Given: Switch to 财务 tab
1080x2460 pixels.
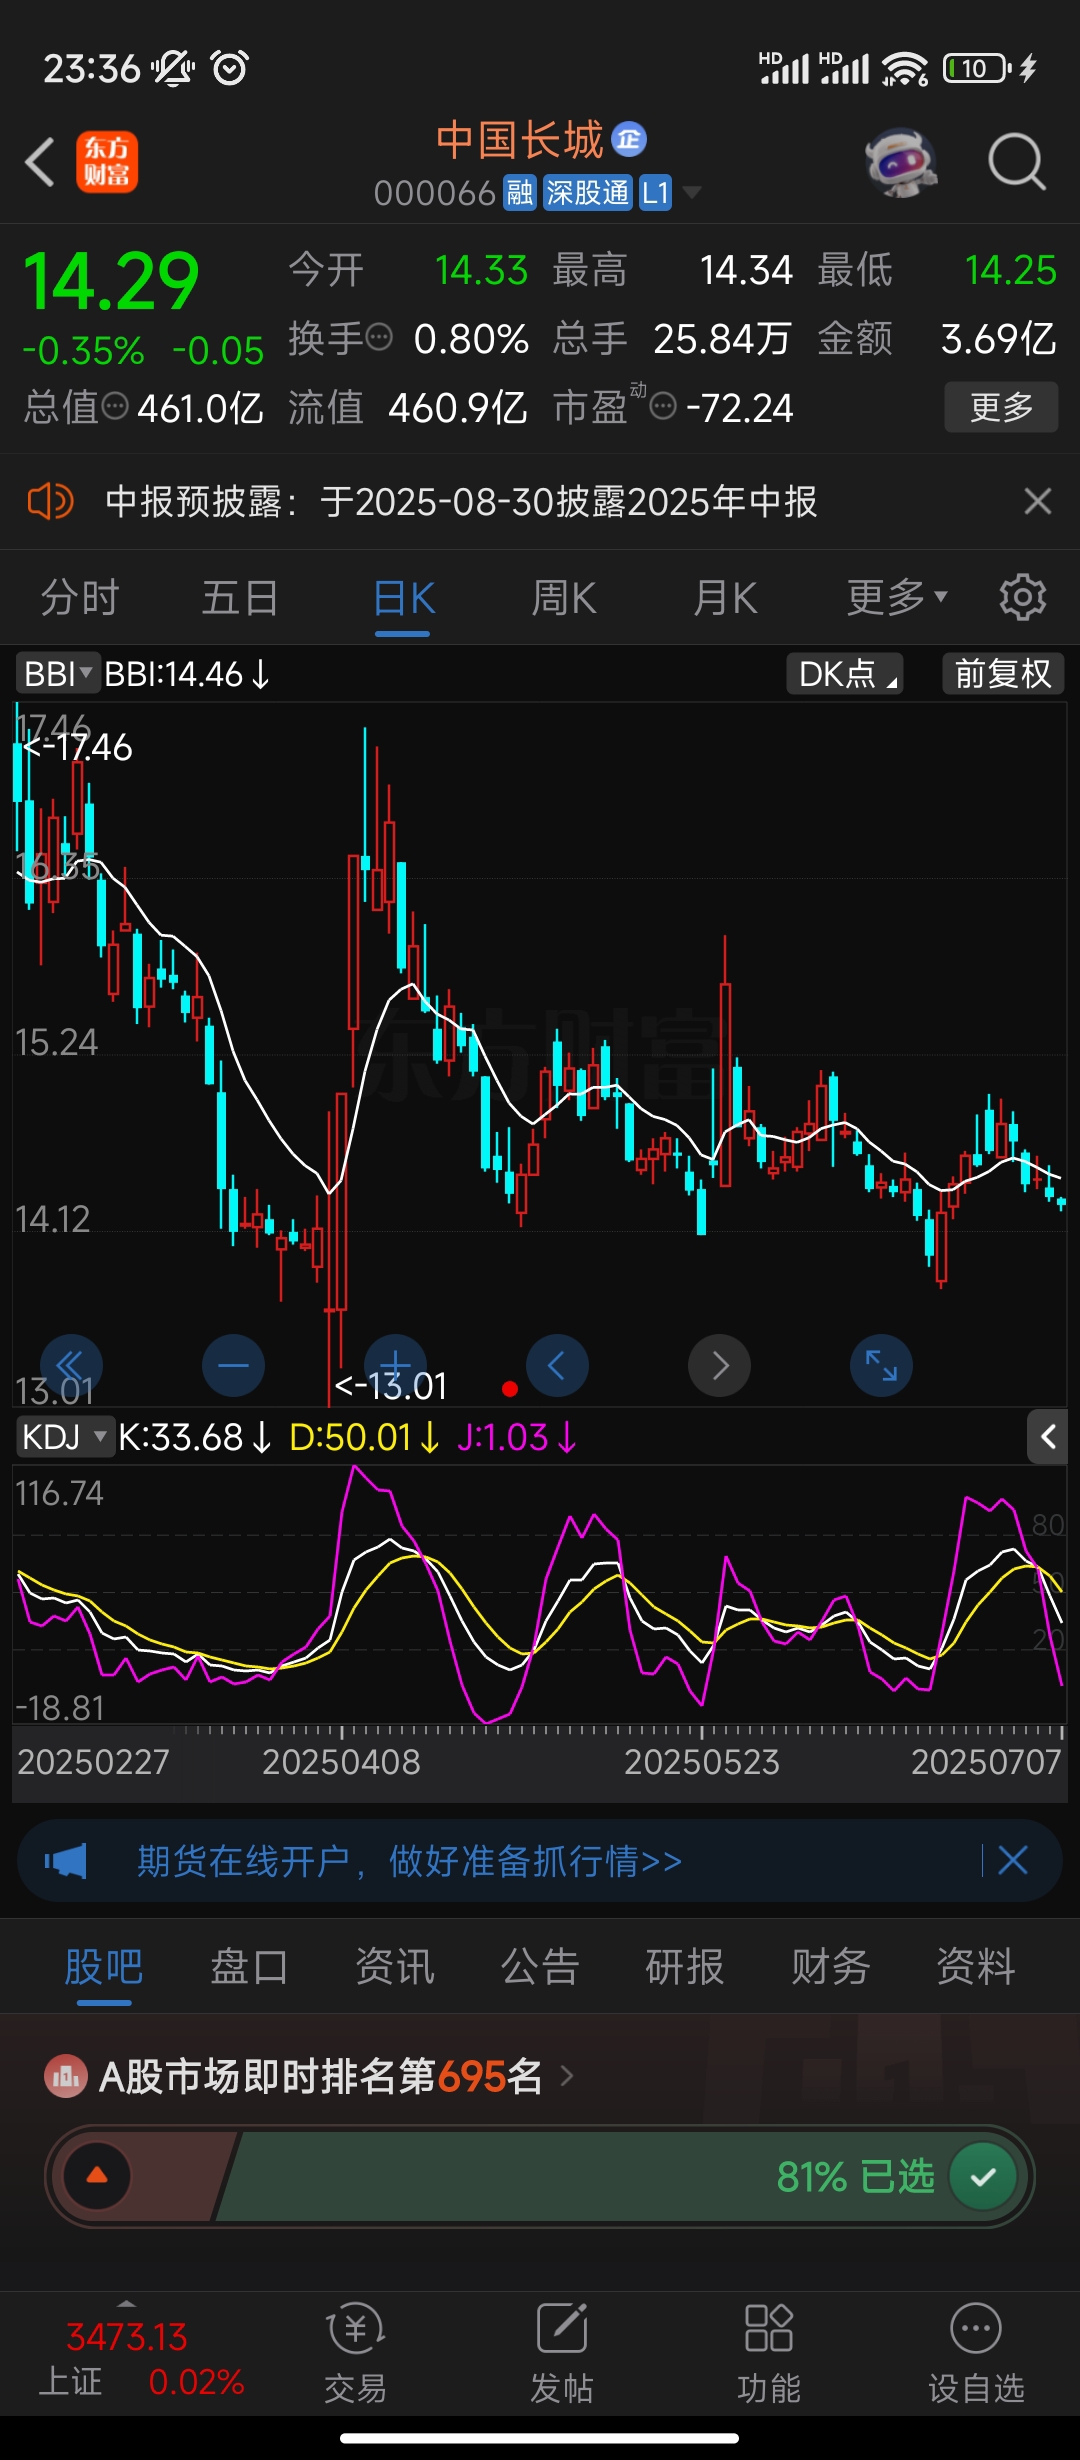Looking at the screenshot, I should (x=831, y=1967).
